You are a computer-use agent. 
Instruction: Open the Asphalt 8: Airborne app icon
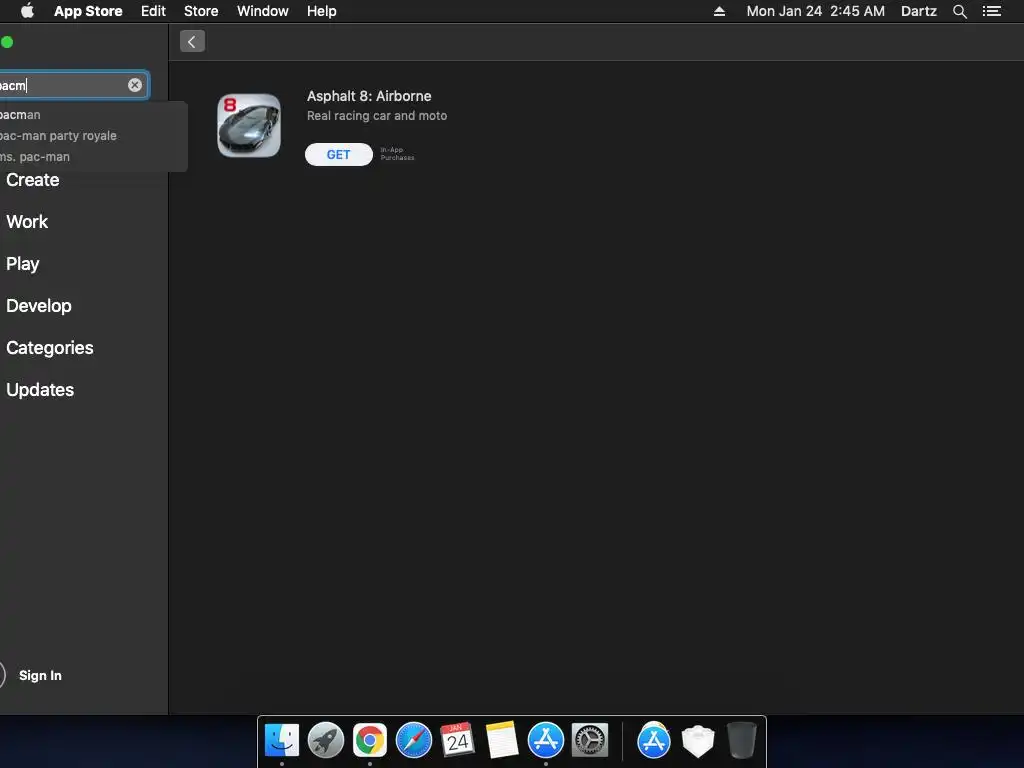[249, 125]
